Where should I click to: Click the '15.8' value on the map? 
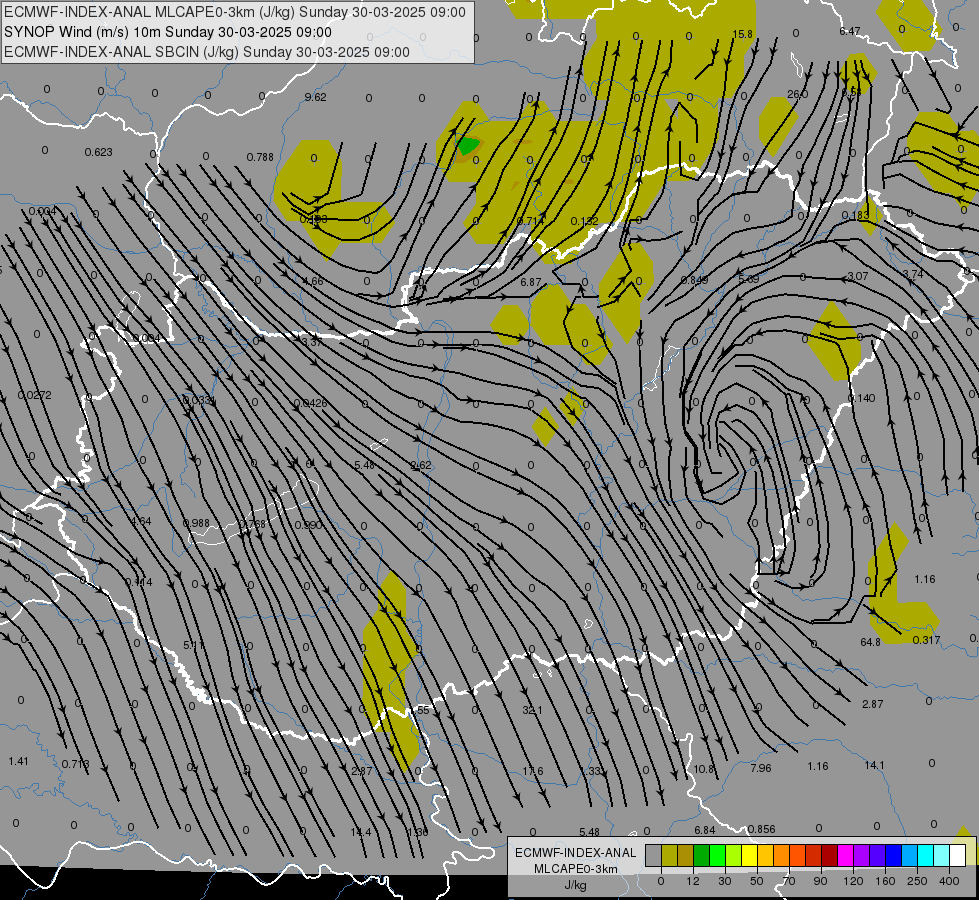coord(742,34)
